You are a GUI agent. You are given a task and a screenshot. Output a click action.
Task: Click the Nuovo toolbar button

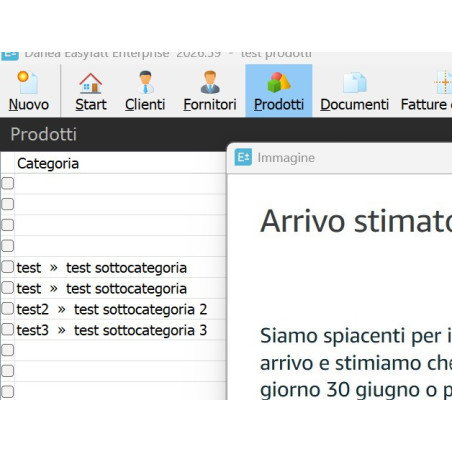29,91
